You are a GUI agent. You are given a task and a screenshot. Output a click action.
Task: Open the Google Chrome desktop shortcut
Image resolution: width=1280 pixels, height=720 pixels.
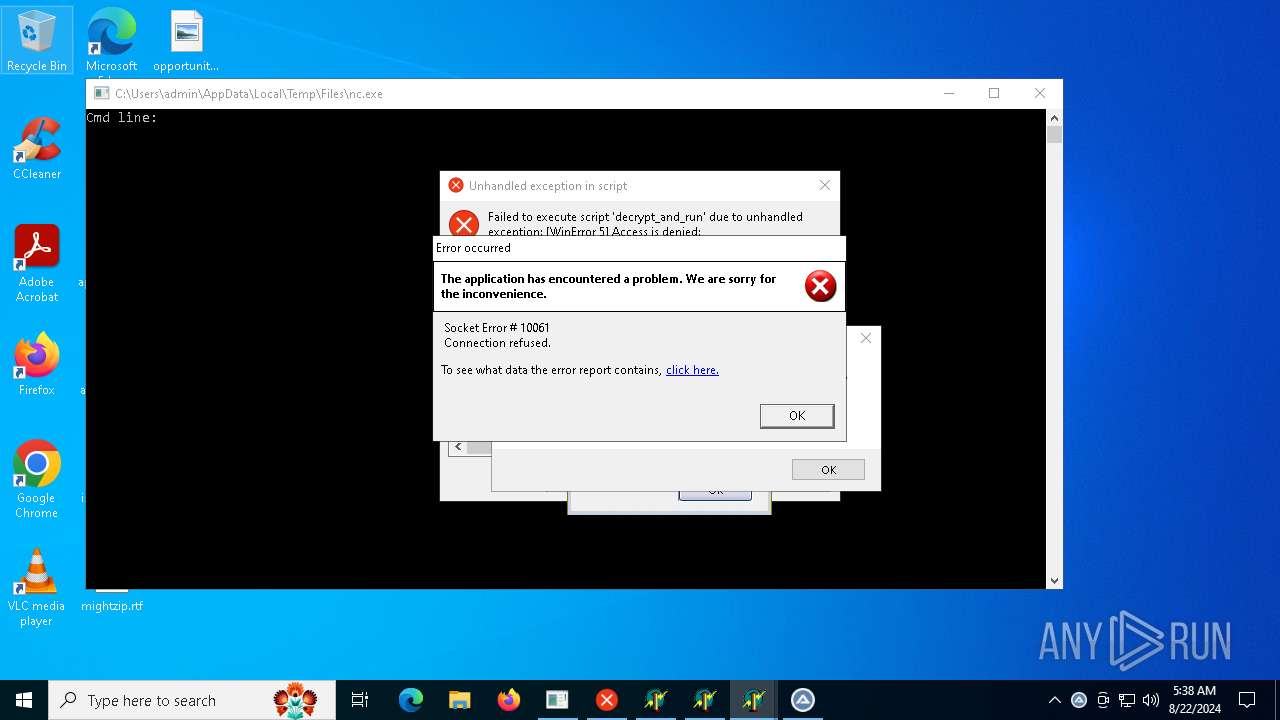coord(37,479)
